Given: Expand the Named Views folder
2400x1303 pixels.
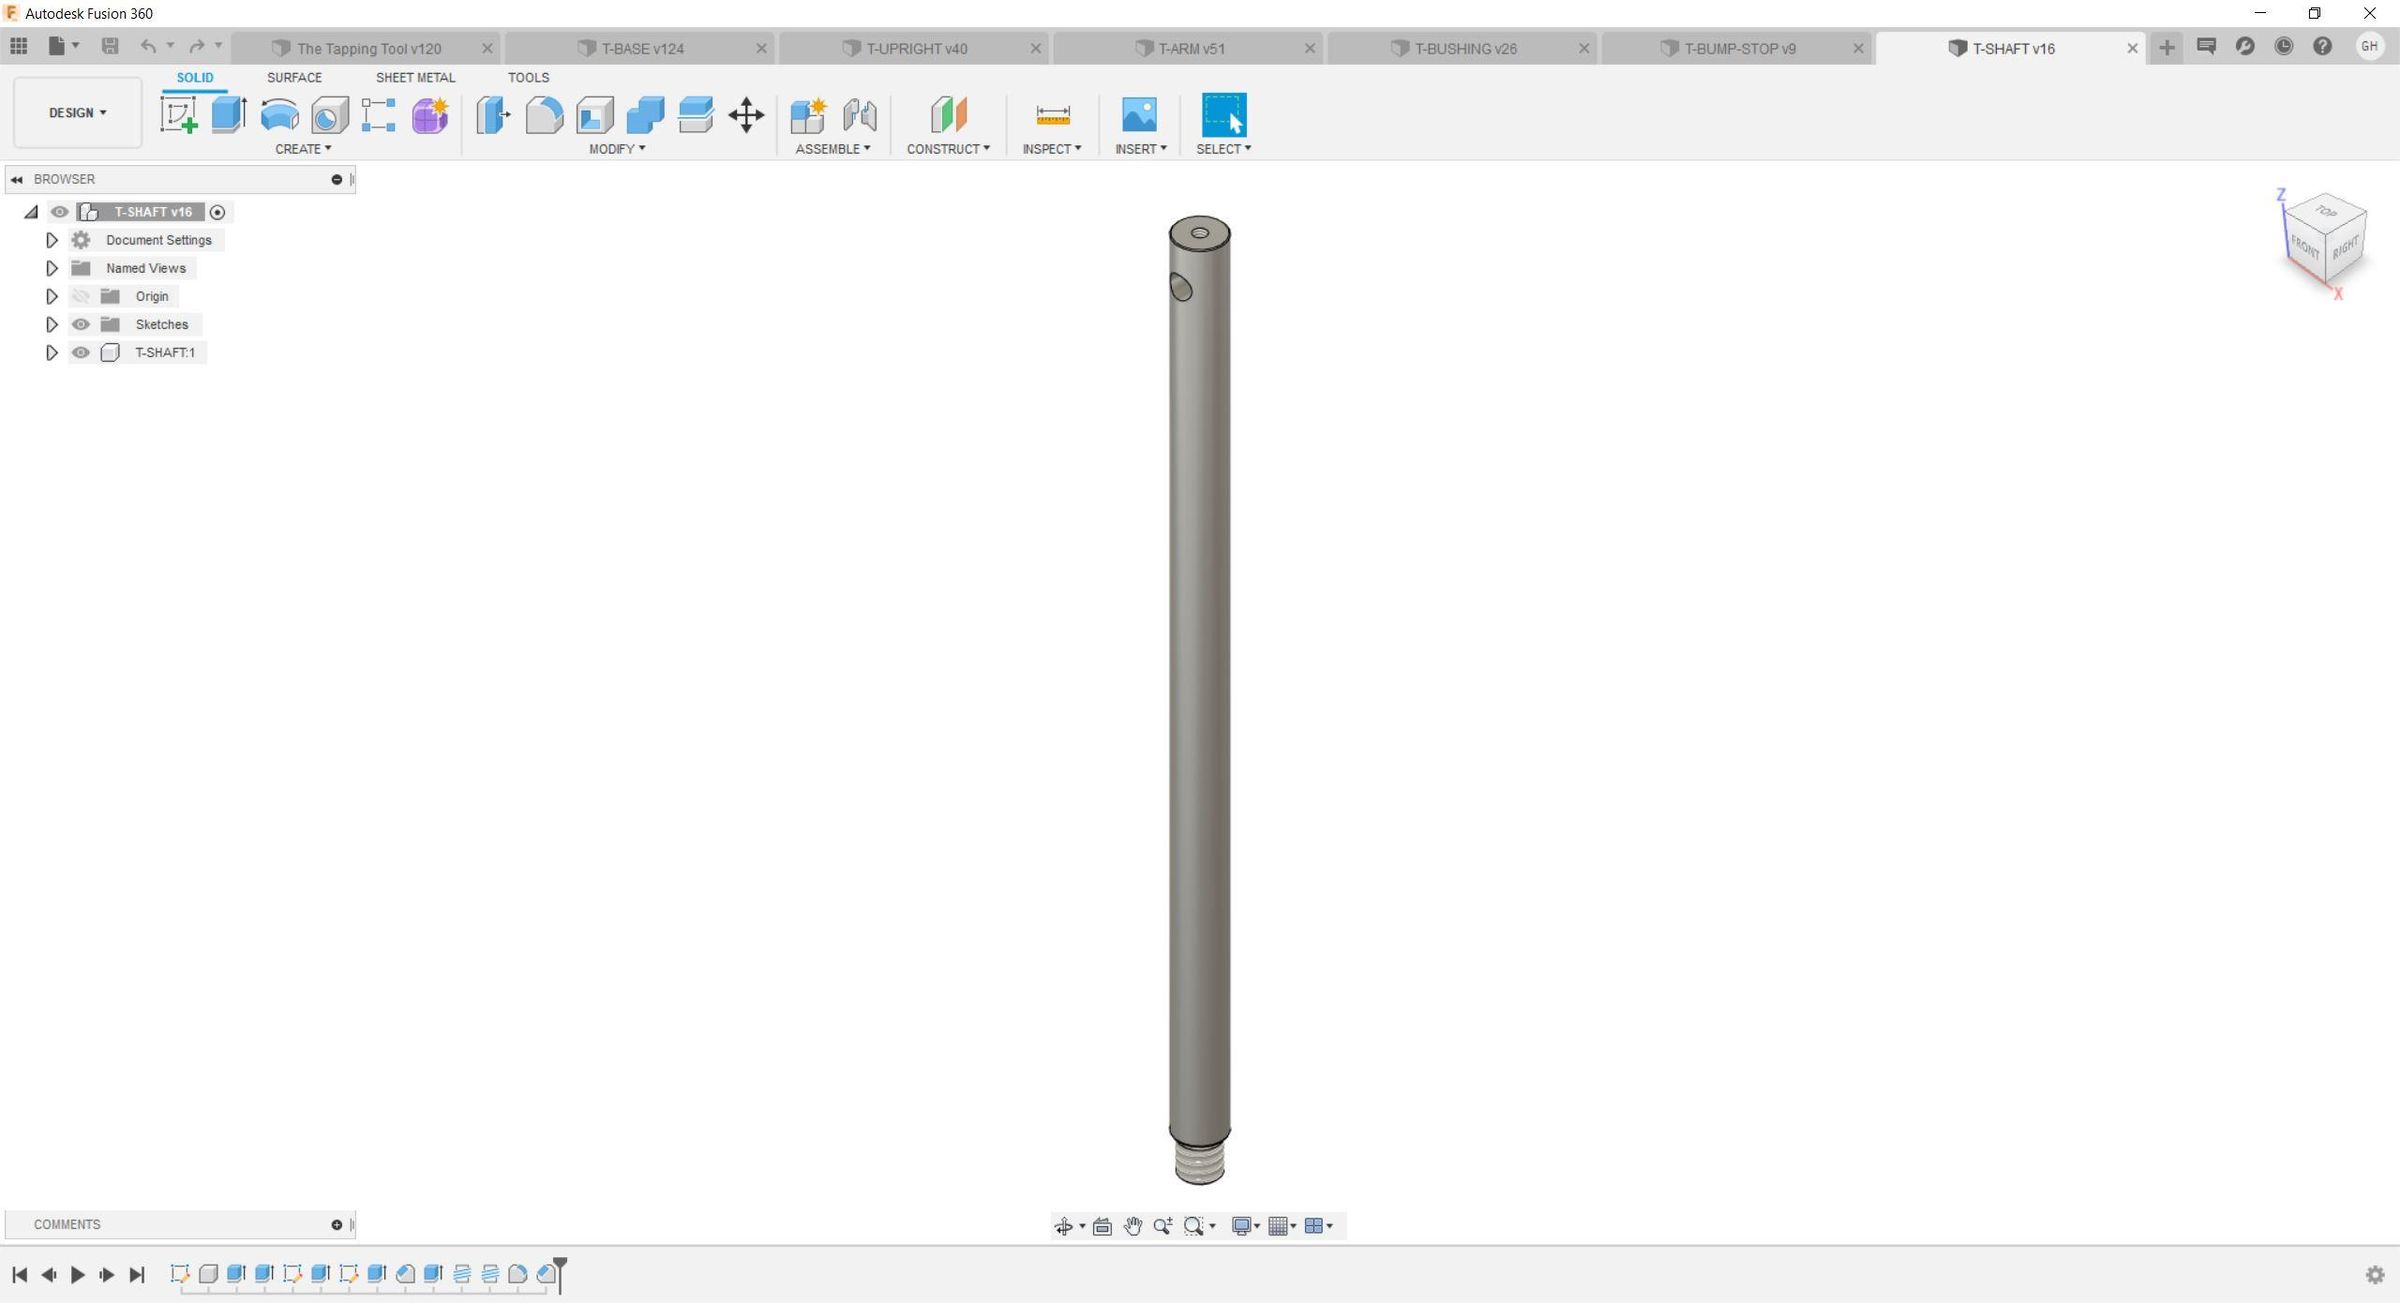Looking at the screenshot, I should (52, 268).
